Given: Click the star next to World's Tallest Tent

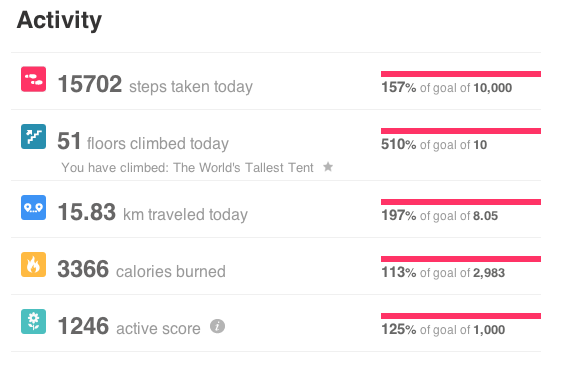Looking at the screenshot, I should pos(328,167).
